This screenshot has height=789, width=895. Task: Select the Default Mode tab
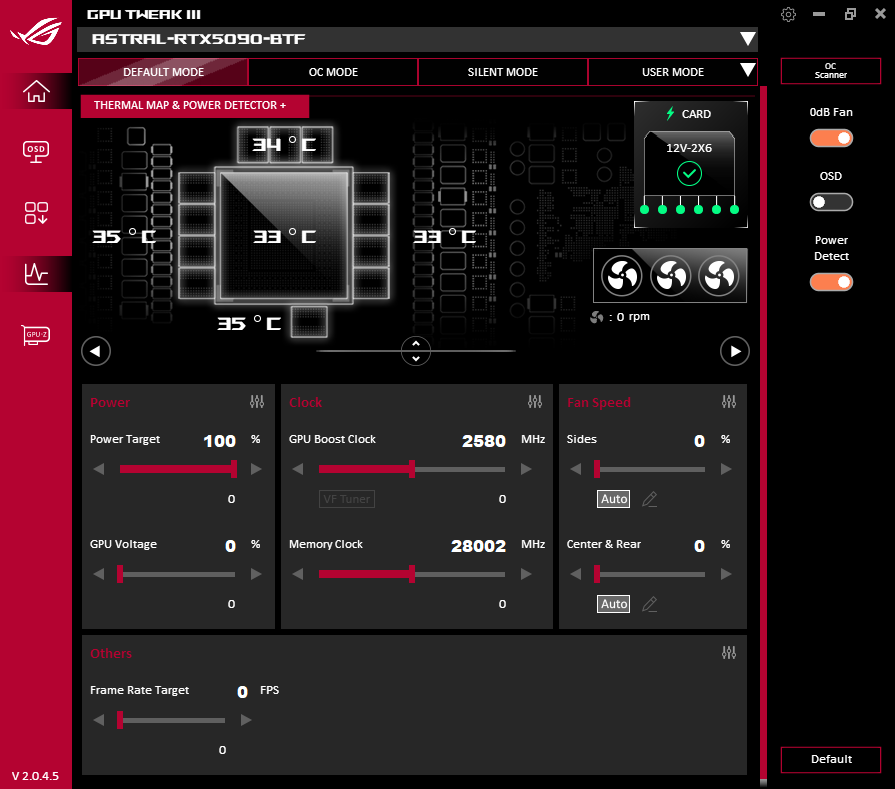click(x=163, y=72)
